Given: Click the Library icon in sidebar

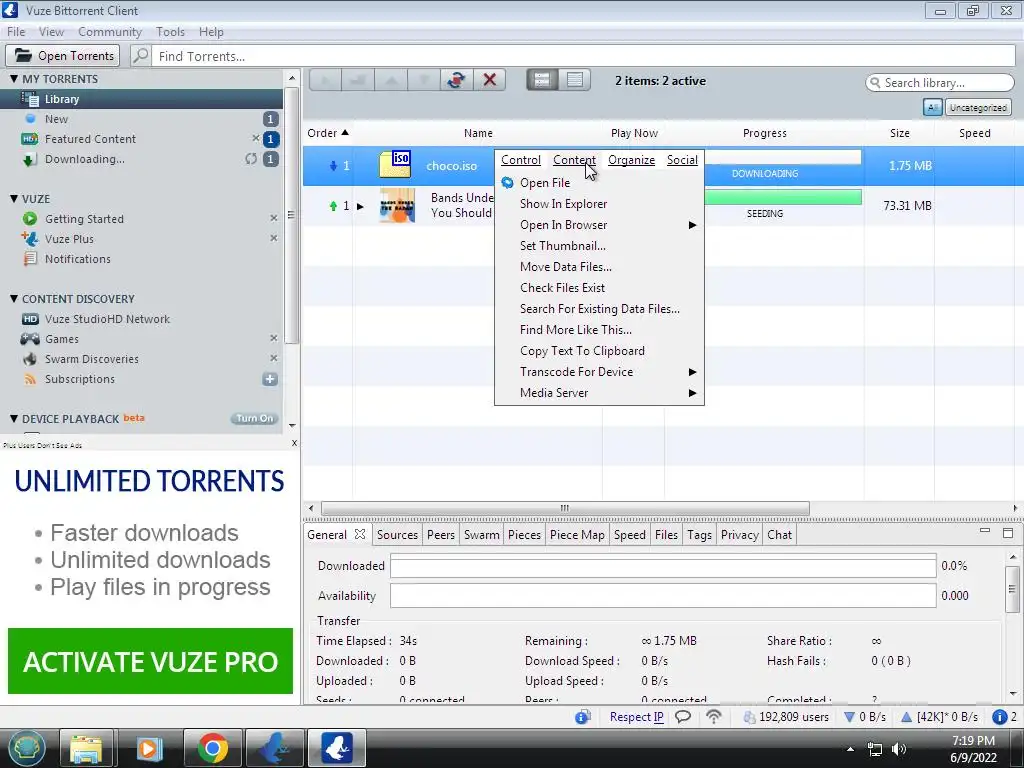Looking at the screenshot, I should (30, 99).
